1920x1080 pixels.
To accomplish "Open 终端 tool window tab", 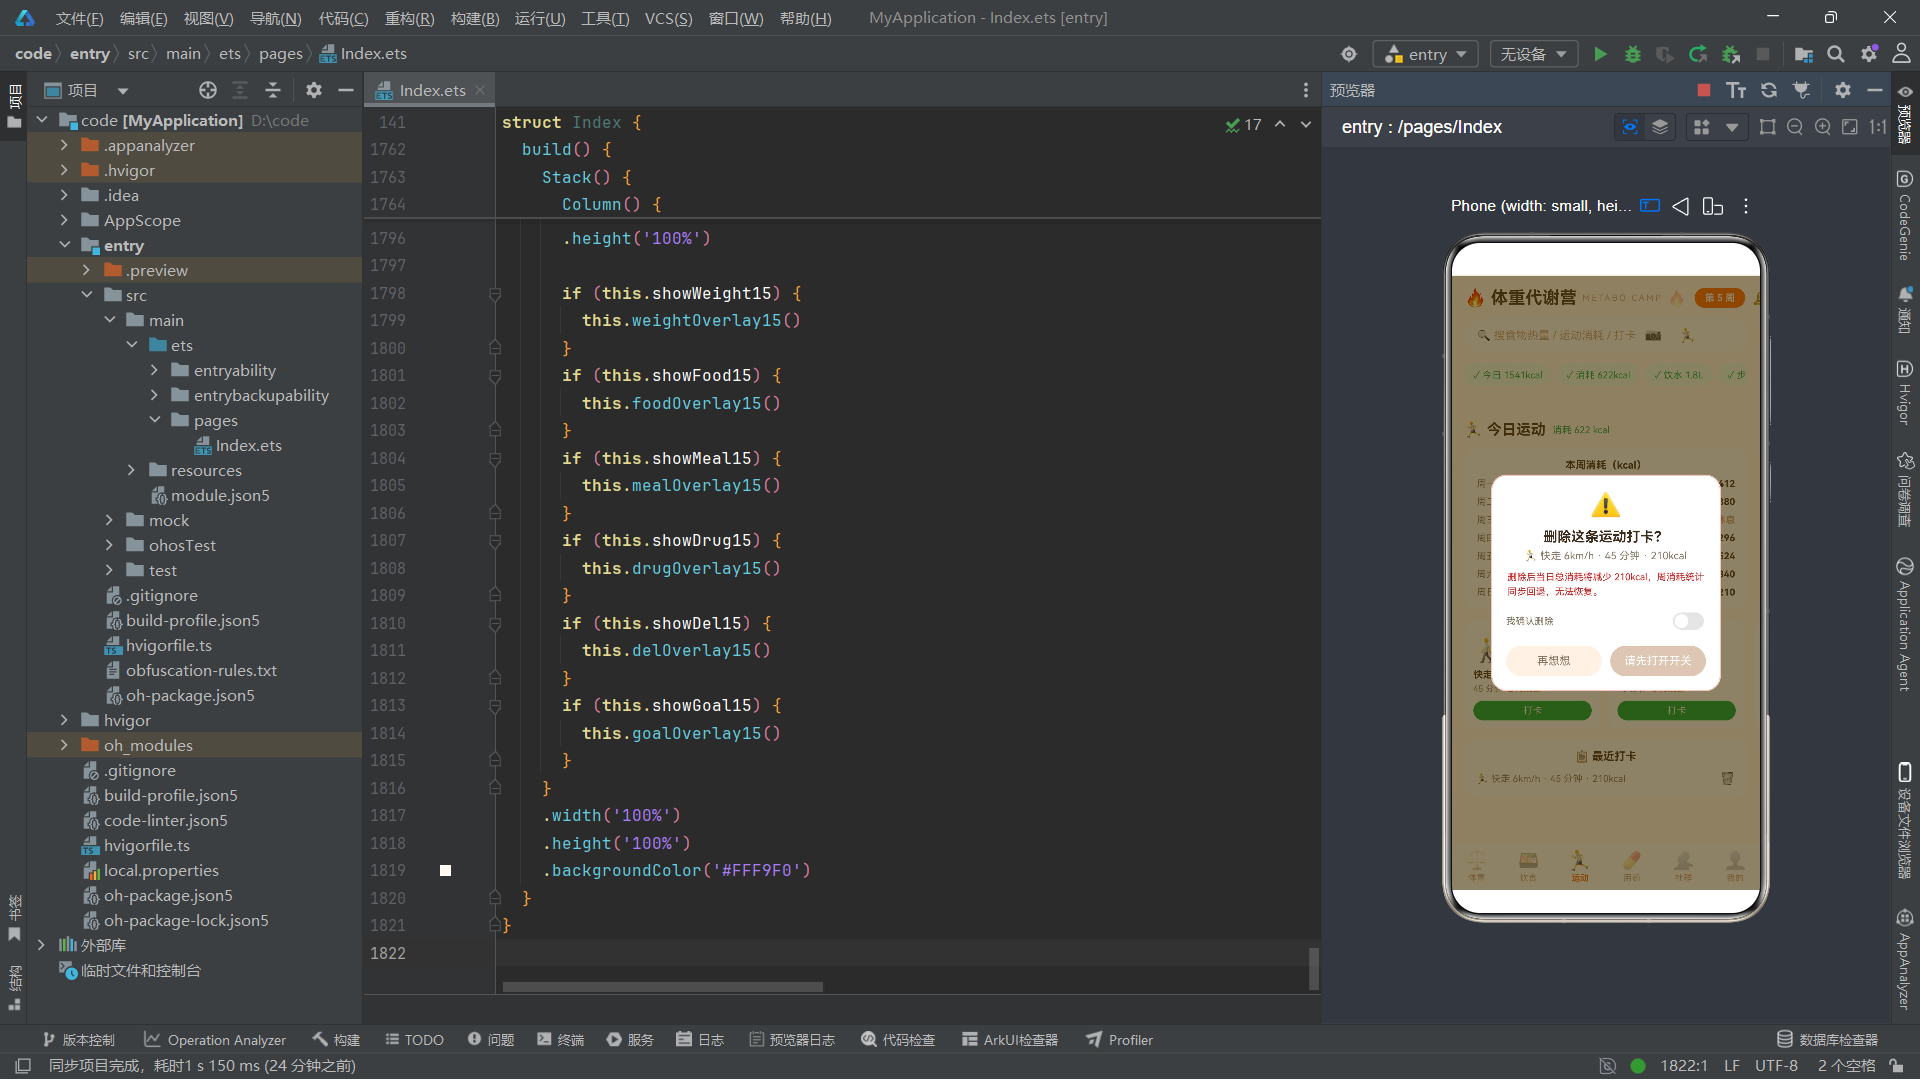I will tap(560, 1040).
